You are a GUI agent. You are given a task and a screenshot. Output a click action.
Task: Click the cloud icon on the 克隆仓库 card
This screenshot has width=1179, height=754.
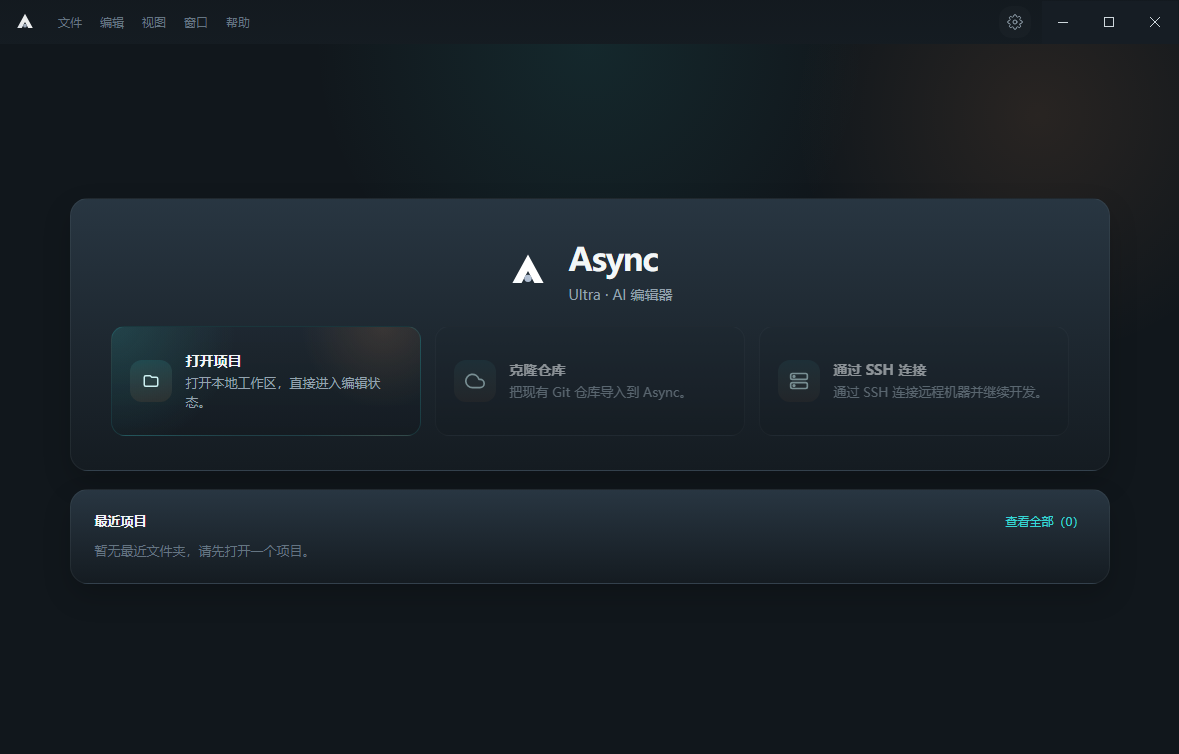(474, 381)
